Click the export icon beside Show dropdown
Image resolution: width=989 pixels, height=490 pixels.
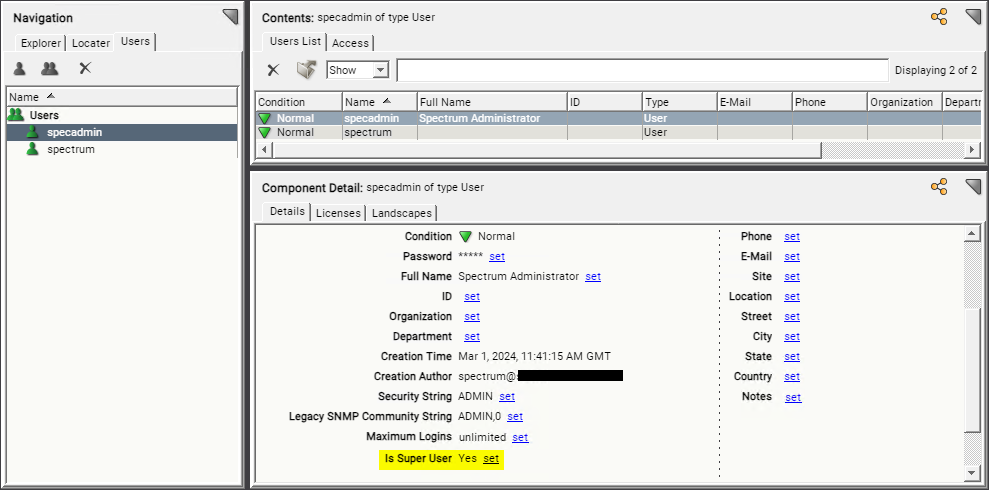coord(306,70)
